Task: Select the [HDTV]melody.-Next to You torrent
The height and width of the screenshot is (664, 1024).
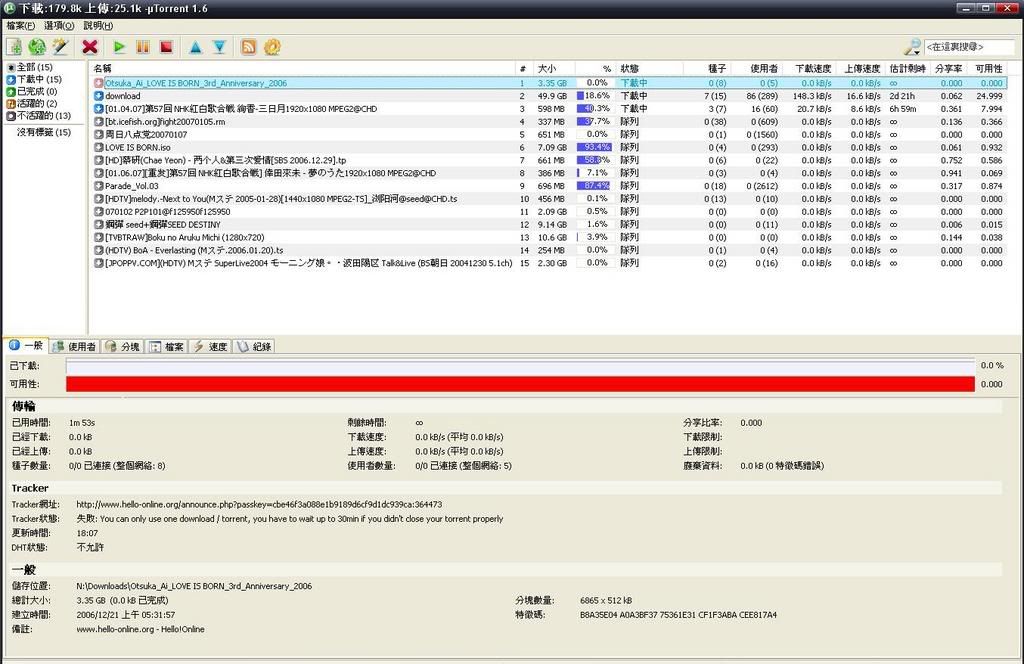Action: point(549,198)
